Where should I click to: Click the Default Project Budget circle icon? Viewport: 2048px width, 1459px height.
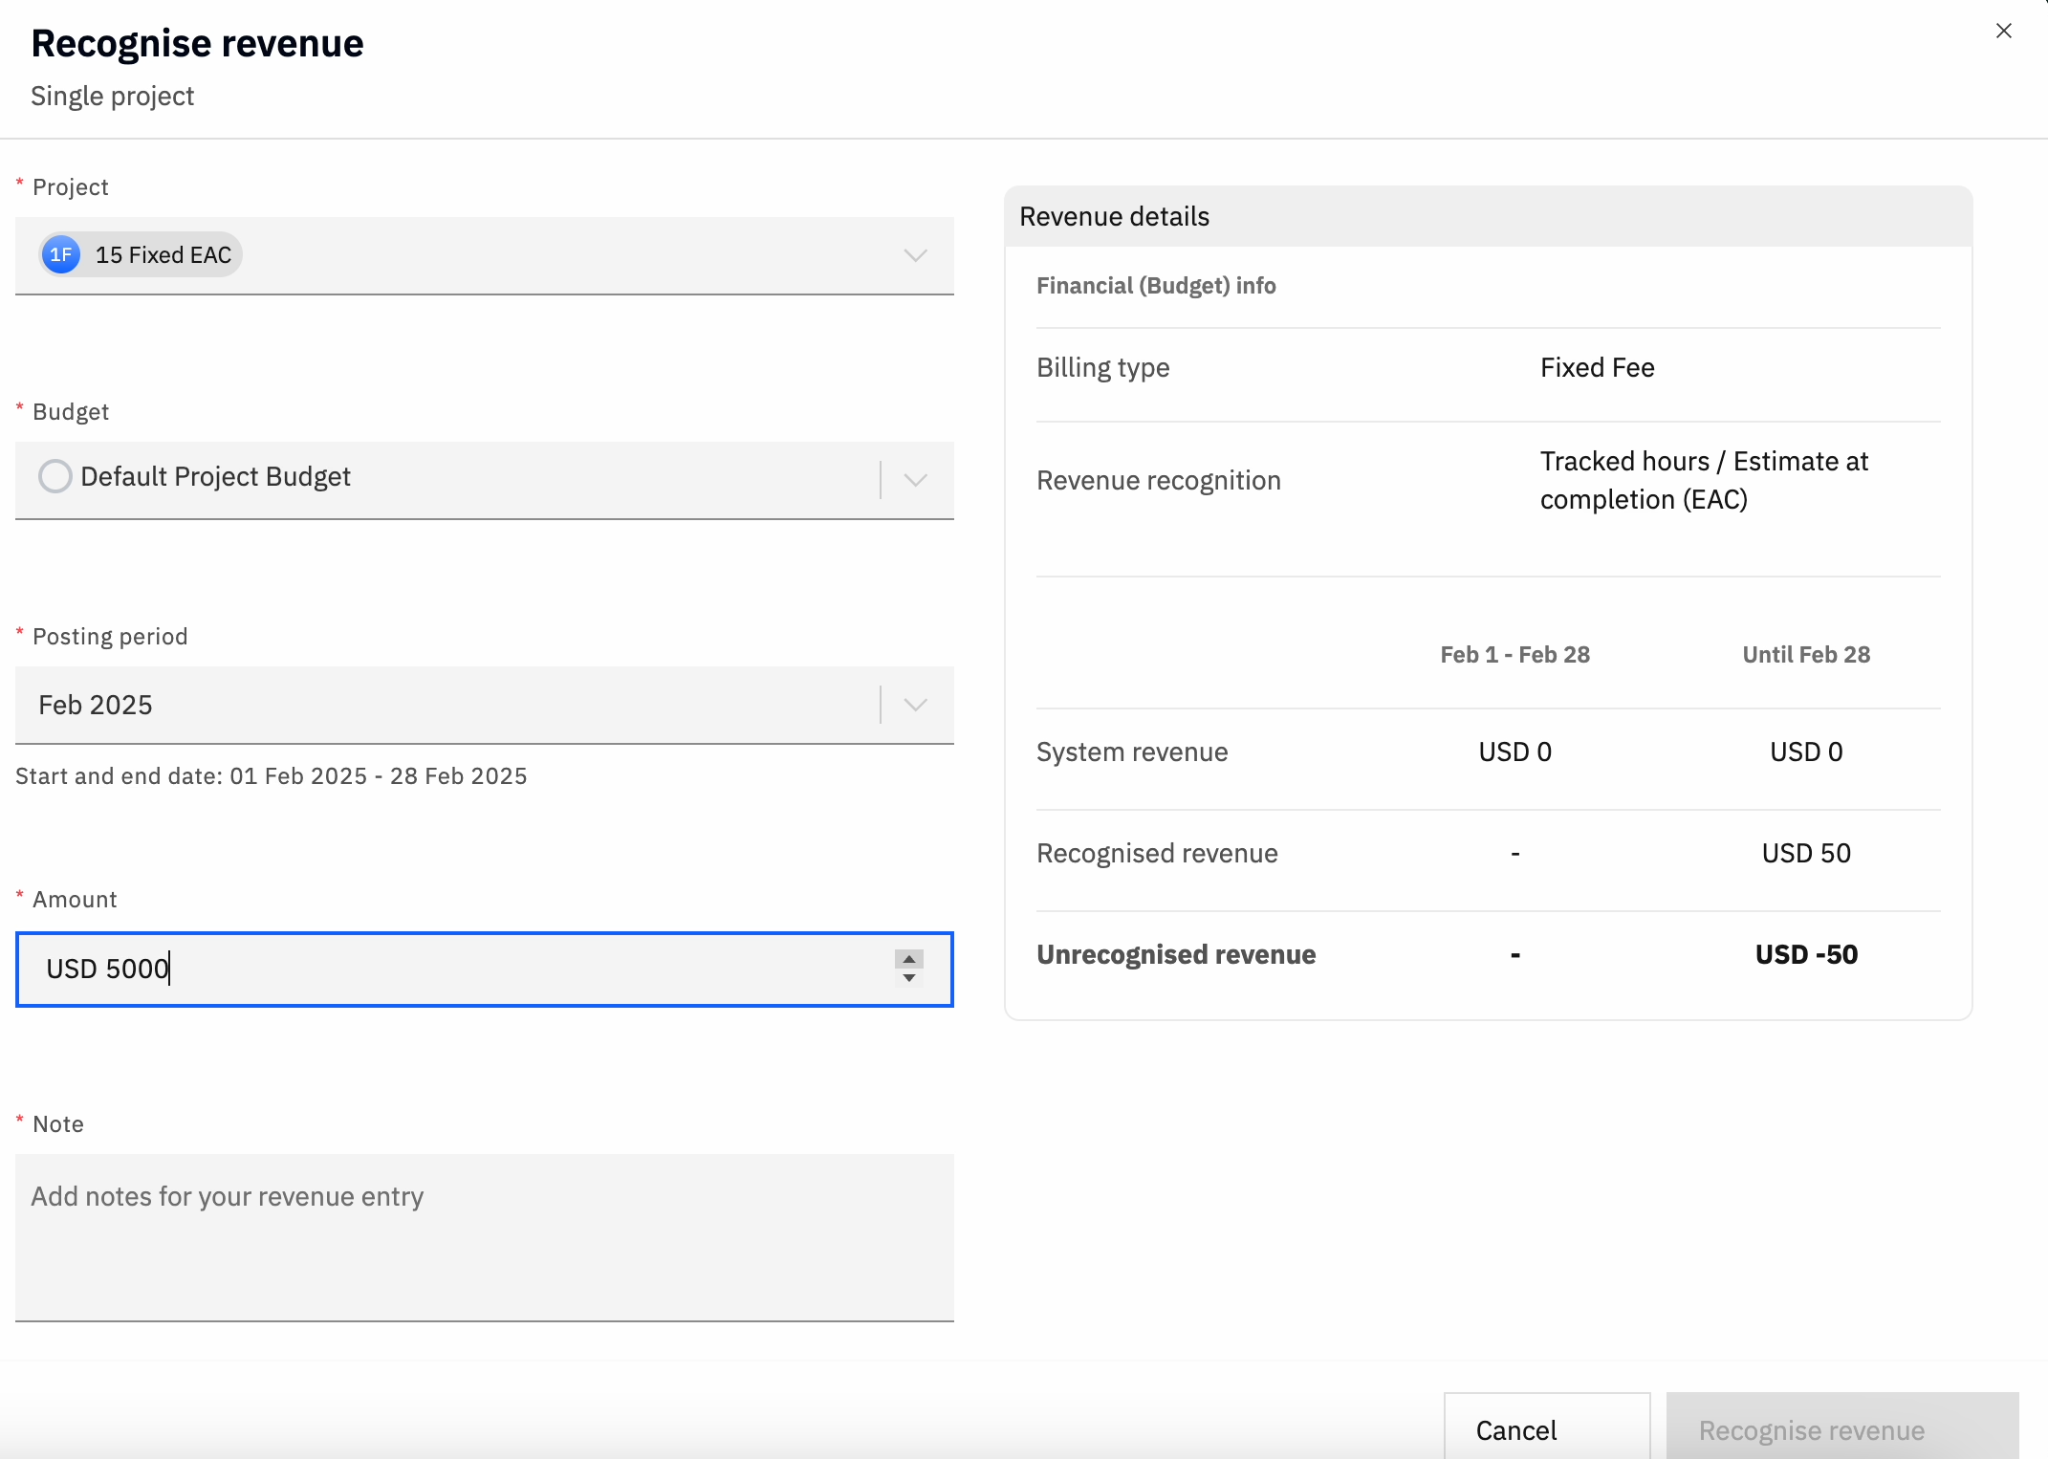(x=55, y=476)
